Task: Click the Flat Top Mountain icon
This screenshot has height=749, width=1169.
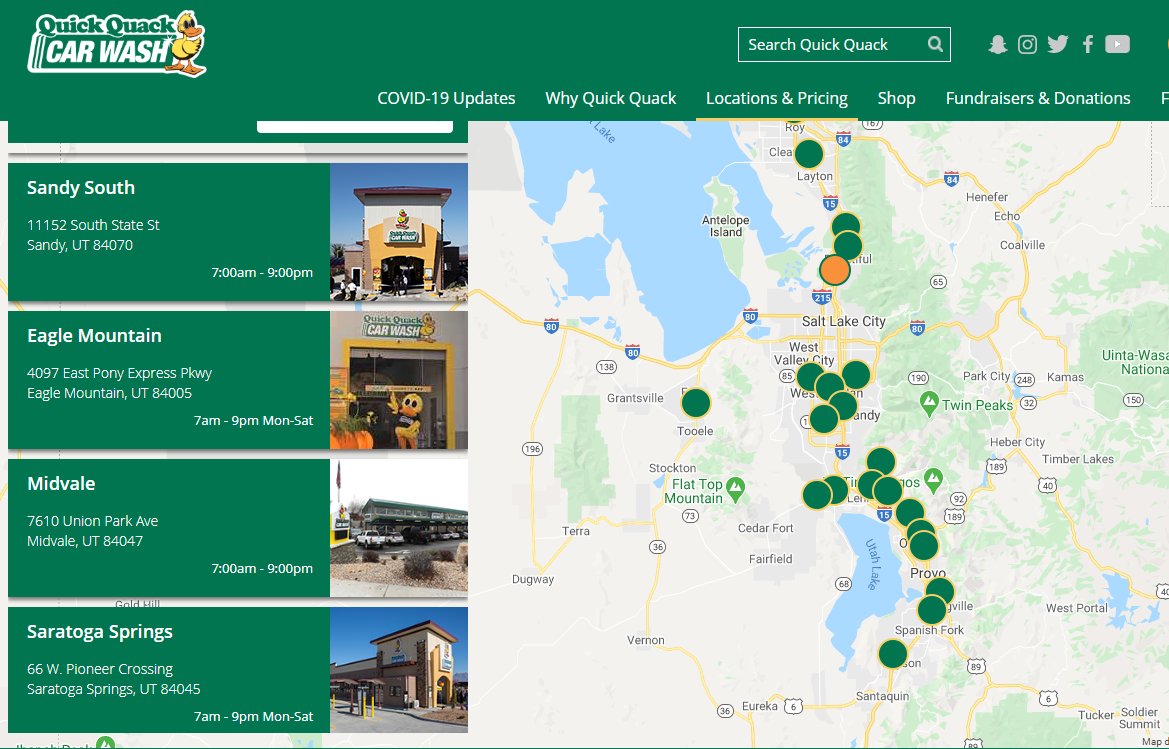Action: coord(735,490)
